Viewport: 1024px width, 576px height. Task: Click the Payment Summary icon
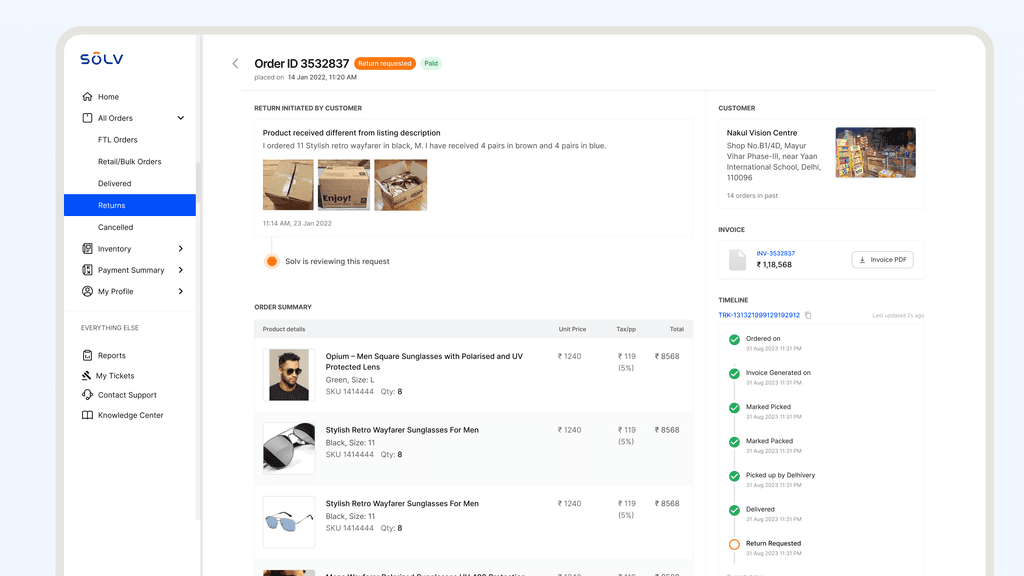88,270
